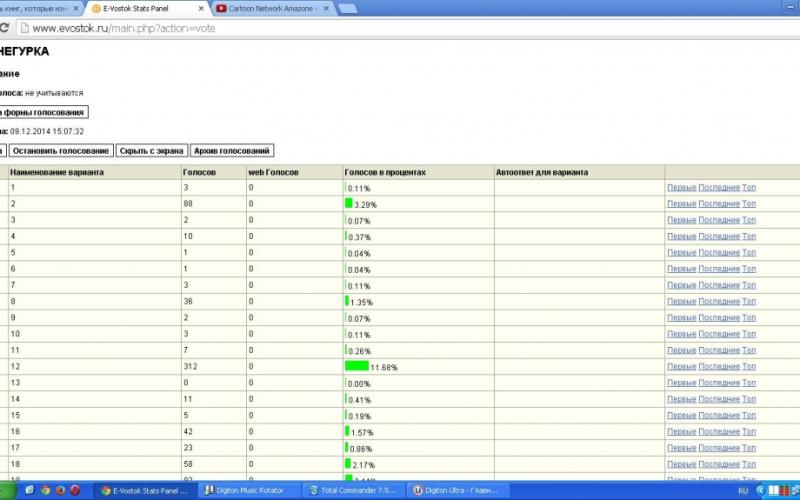Click the RU language indicator in tray
The height and width of the screenshot is (500, 800).
[743, 491]
